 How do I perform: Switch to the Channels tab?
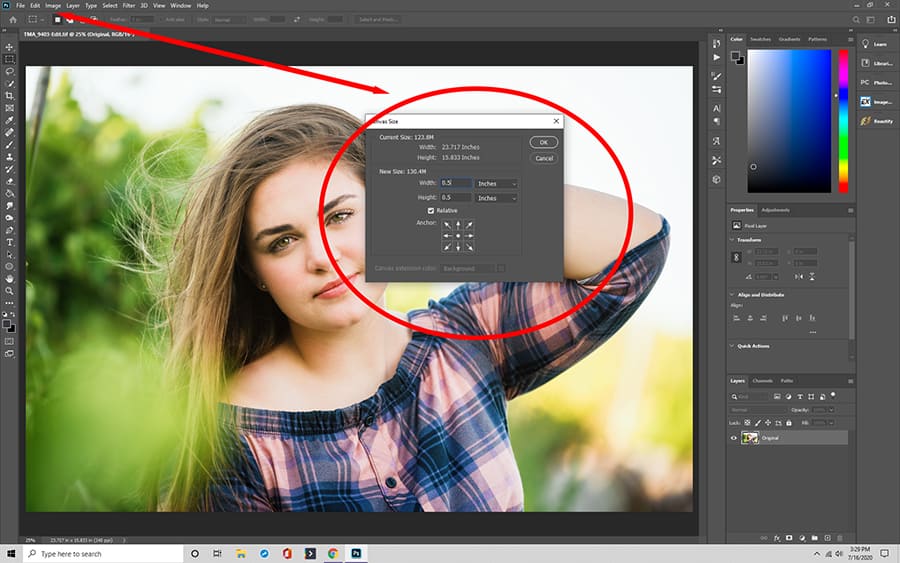pos(762,380)
